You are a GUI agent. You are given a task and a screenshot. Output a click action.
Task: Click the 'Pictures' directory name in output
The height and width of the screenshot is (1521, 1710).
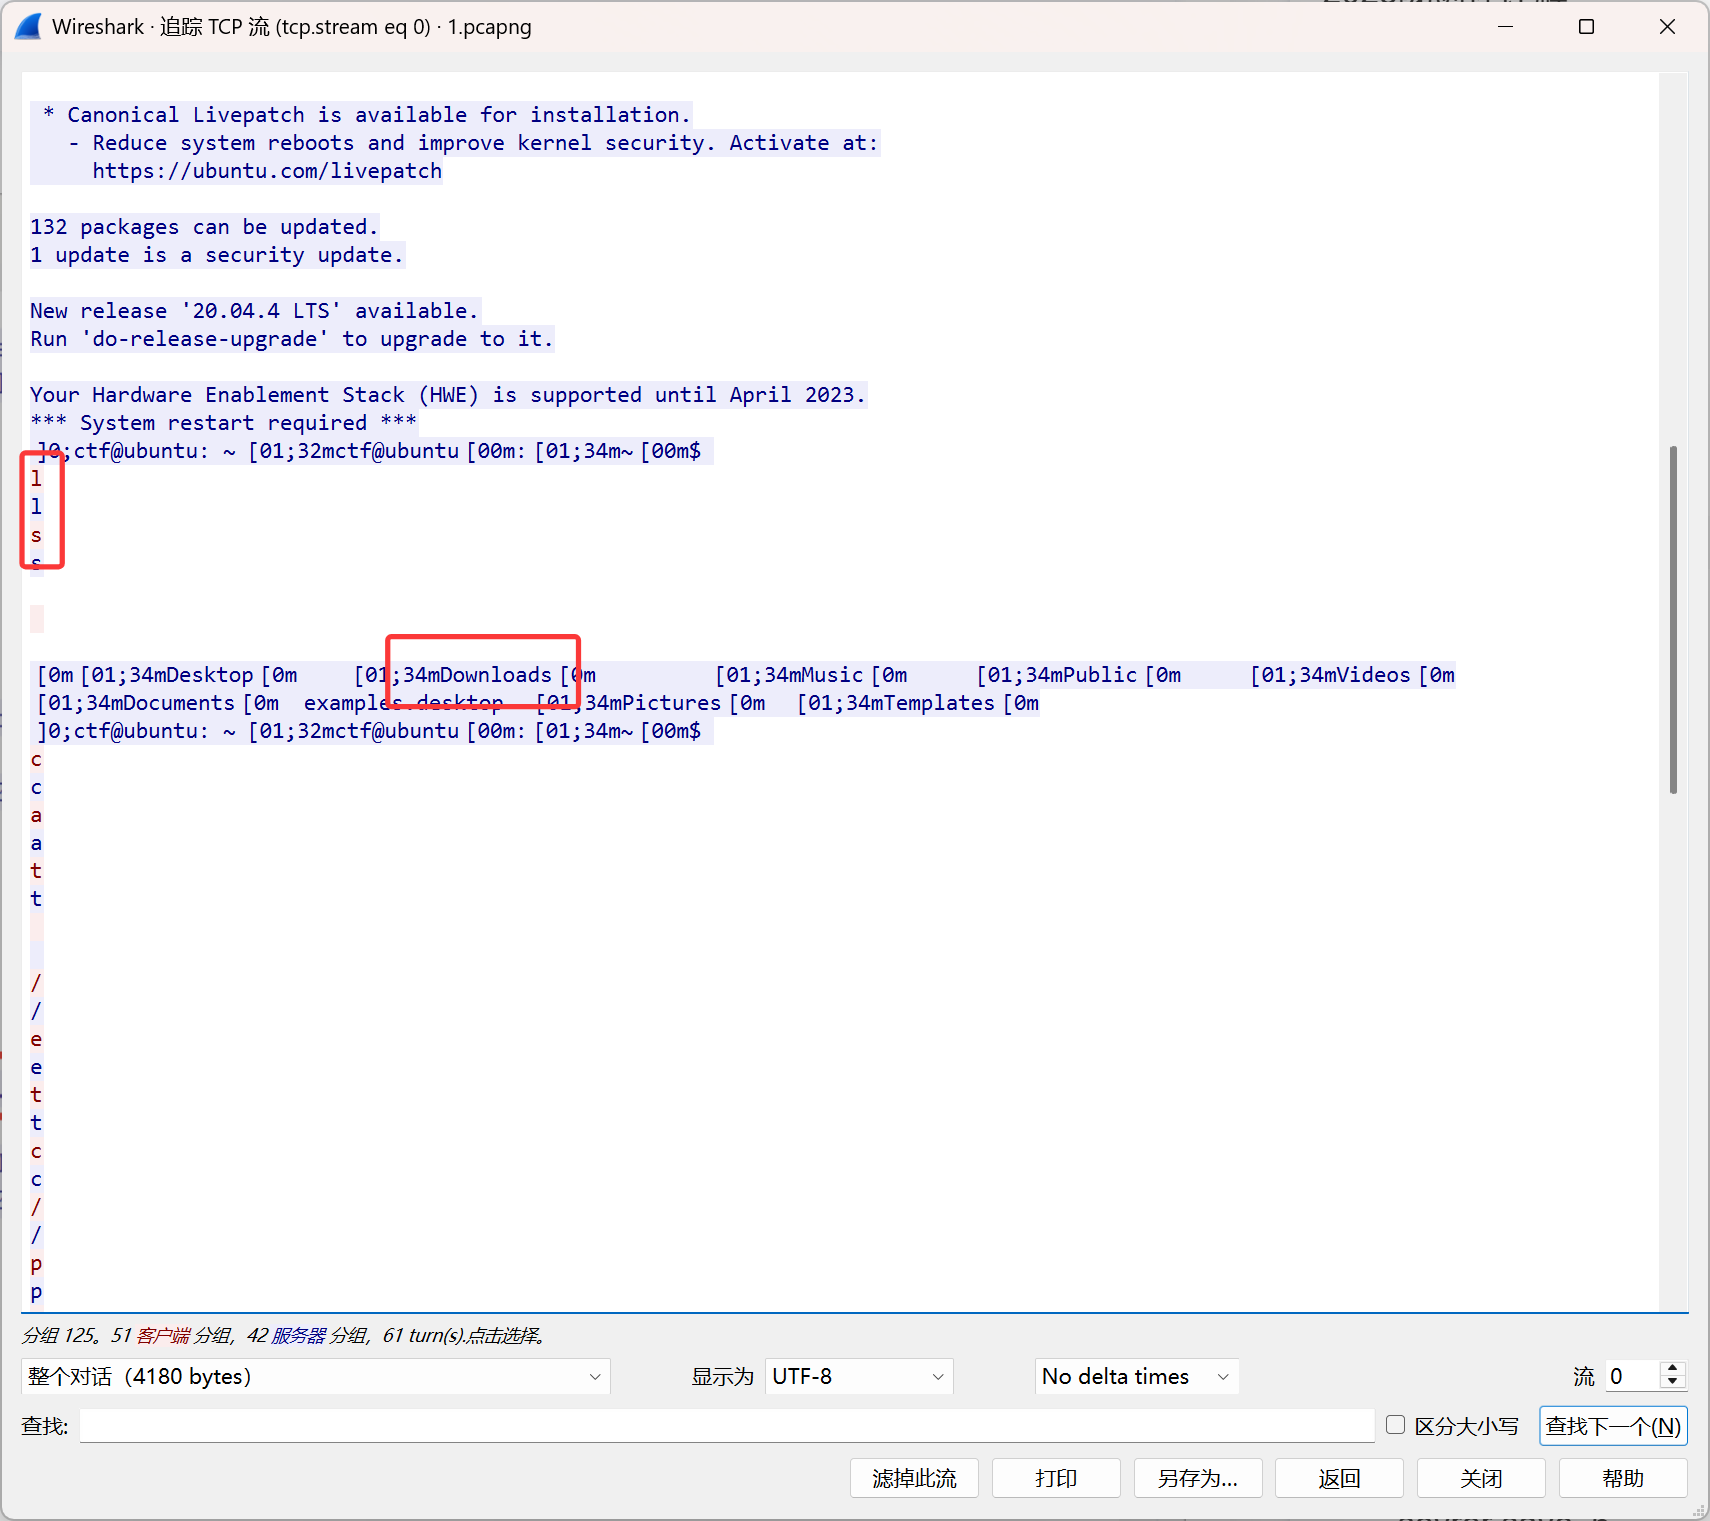click(x=671, y=703)
